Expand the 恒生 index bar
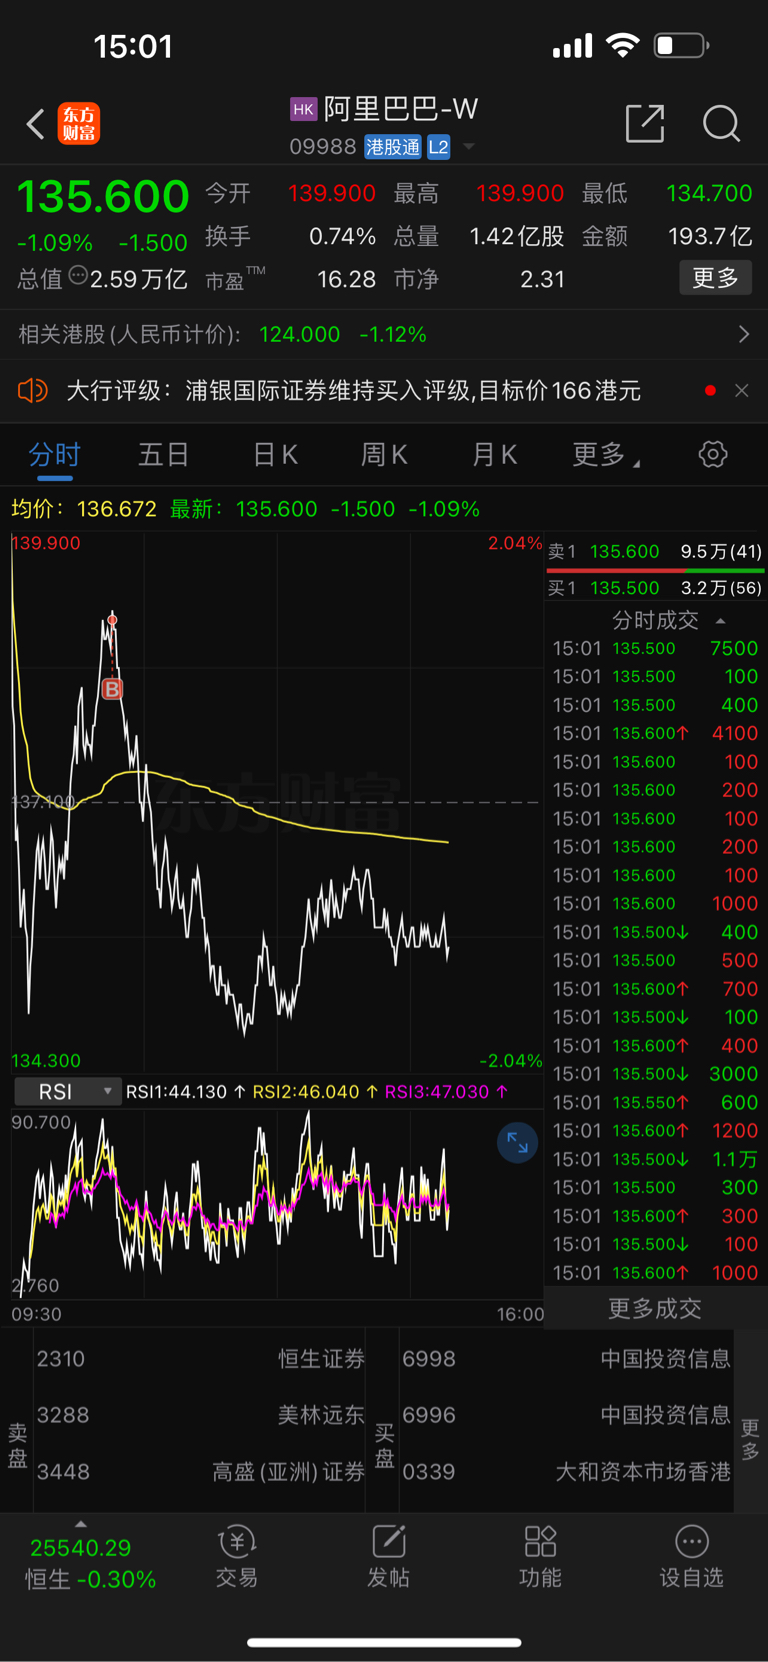The width and height of the screenshot is (768, 1662). point(81,1524)
